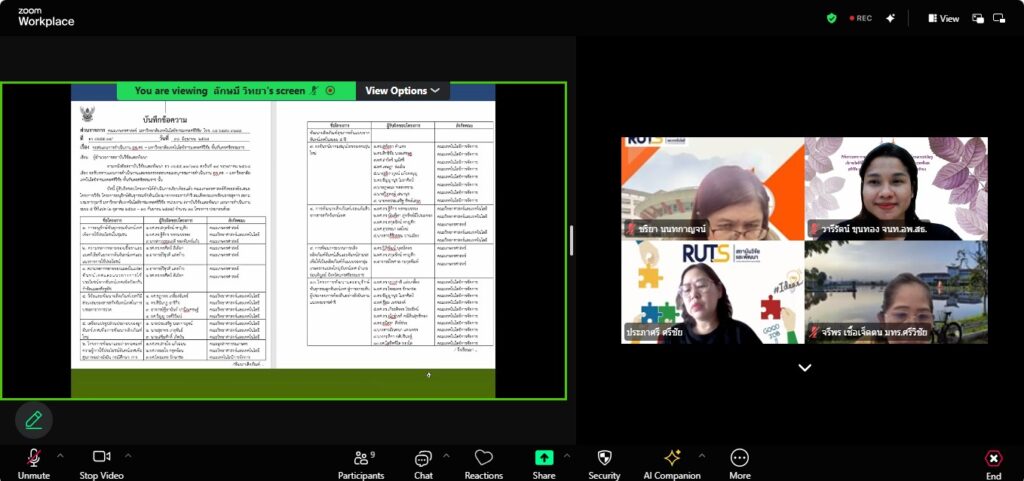Screen dimensions: 1024x481
Task: Open the Chat panel
Action: click(423, 464)
